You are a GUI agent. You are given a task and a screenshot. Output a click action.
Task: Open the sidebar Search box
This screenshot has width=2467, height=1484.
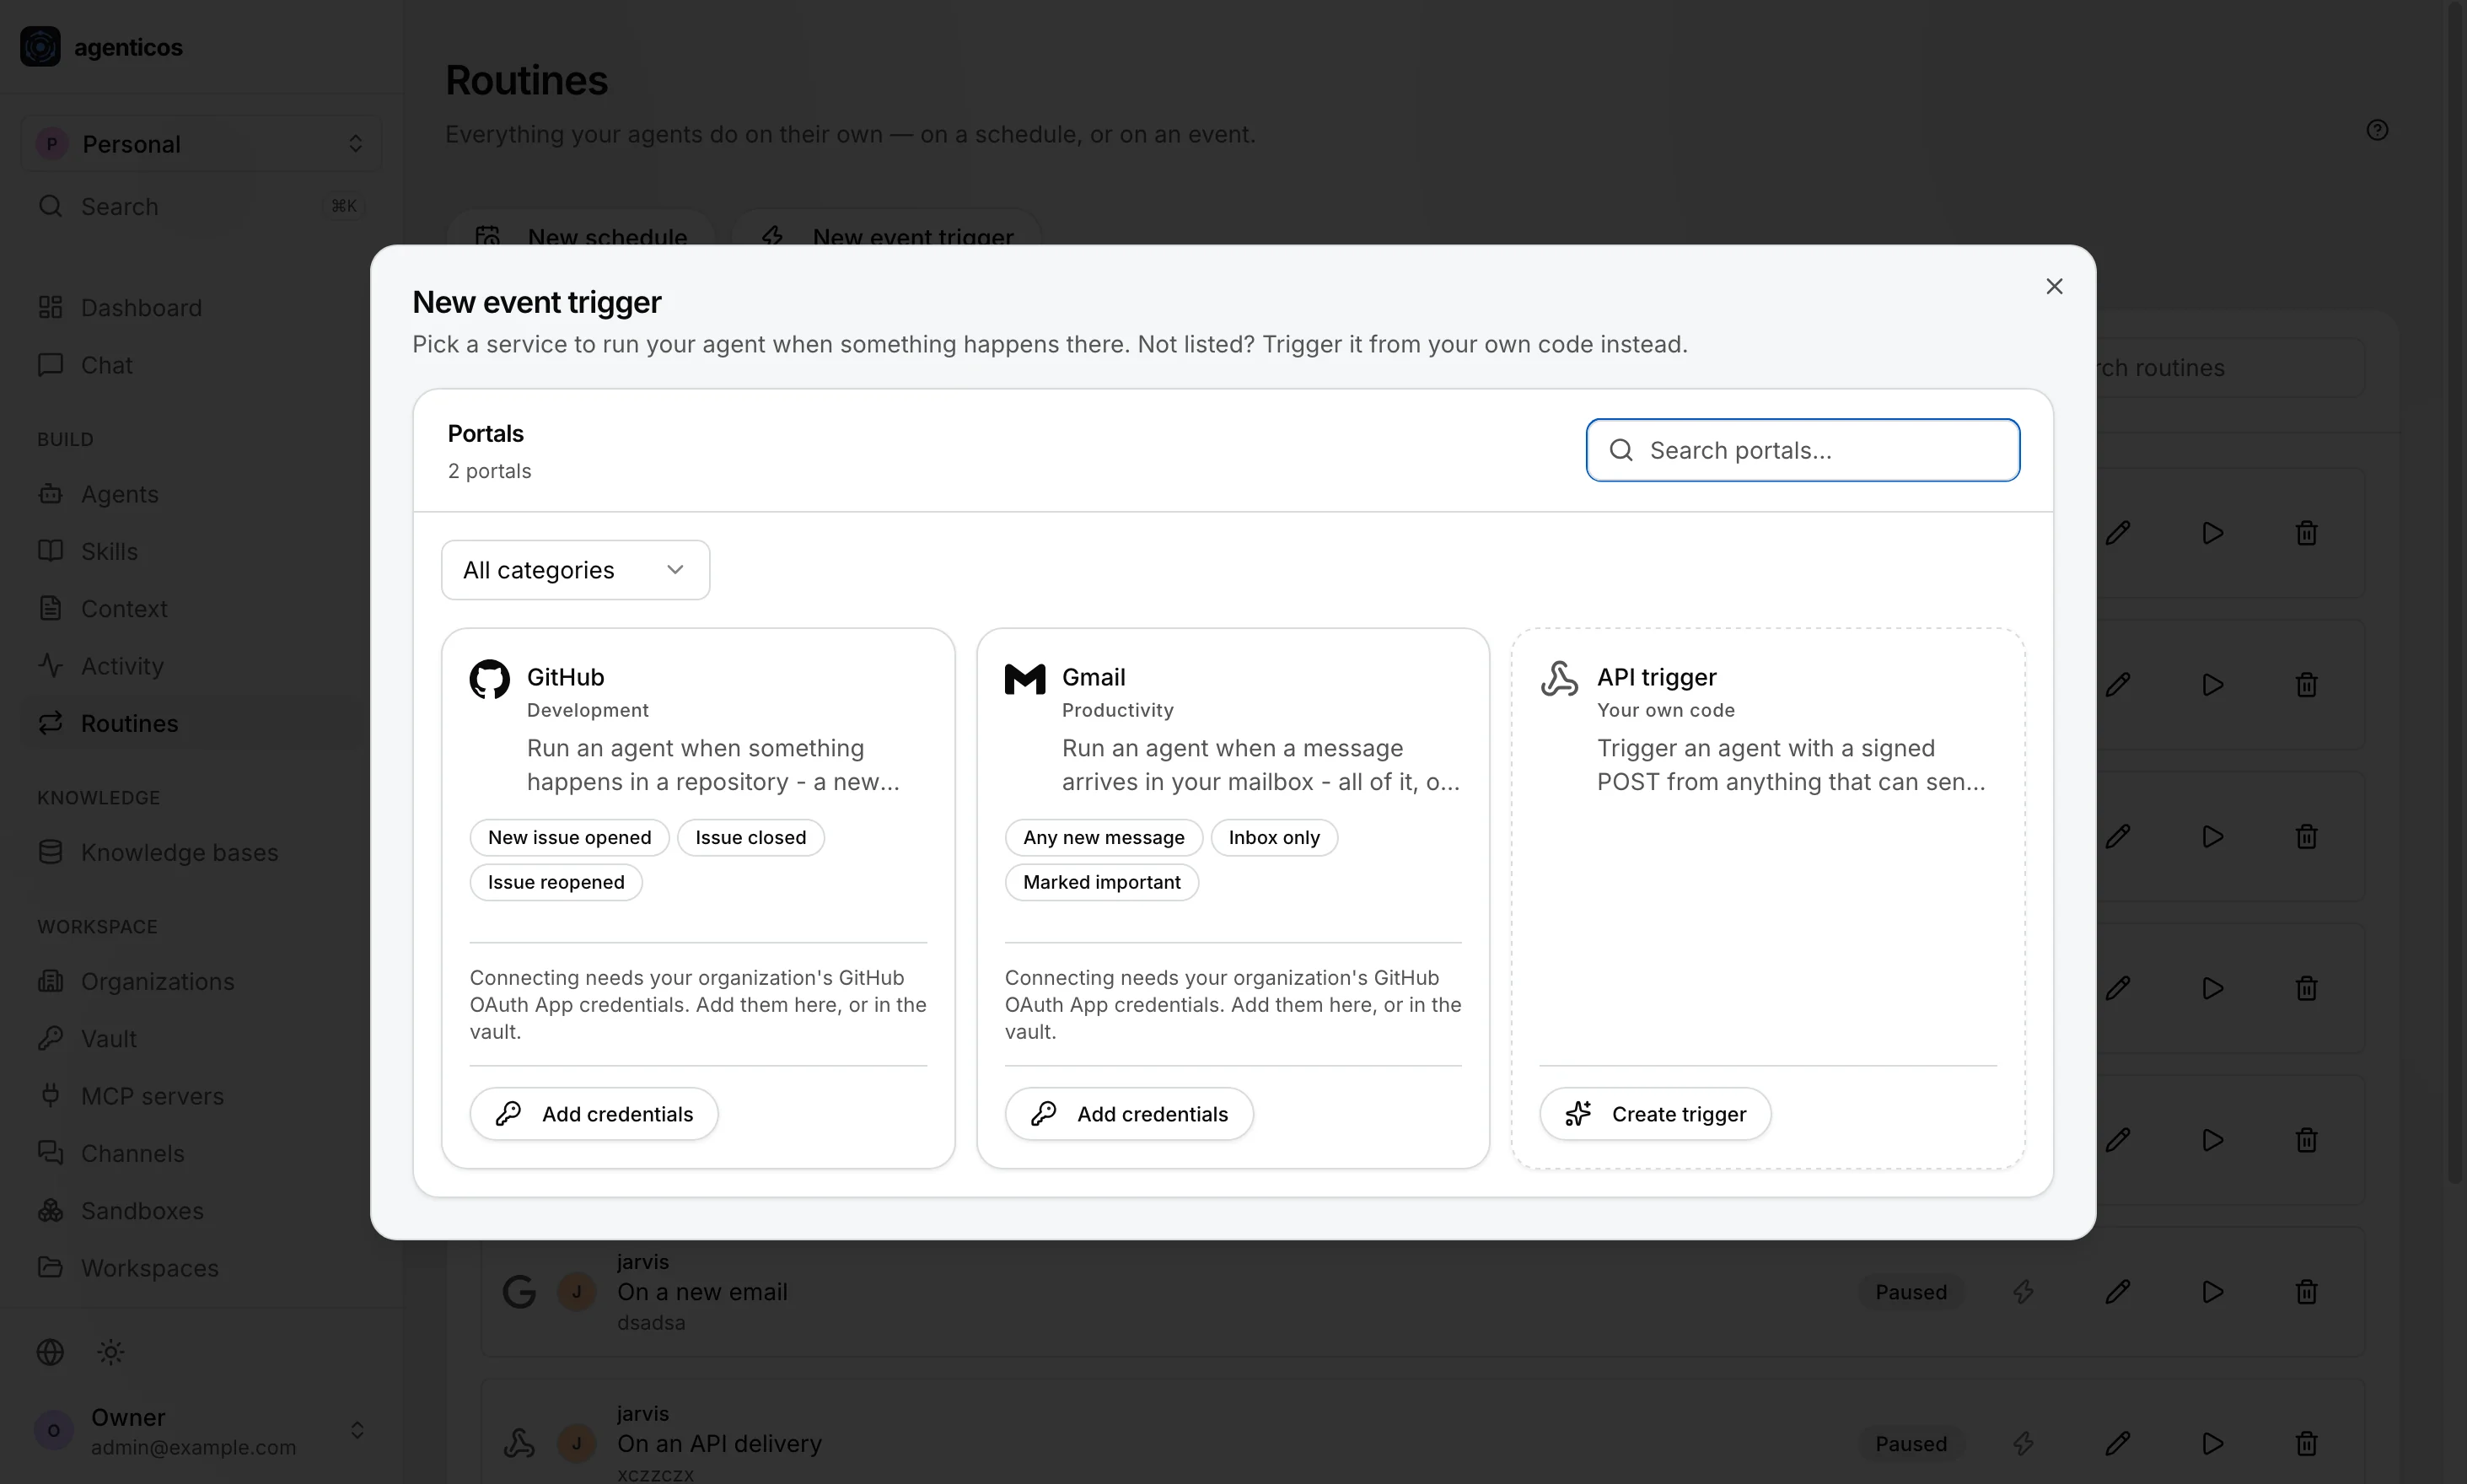tap(201, 206)
